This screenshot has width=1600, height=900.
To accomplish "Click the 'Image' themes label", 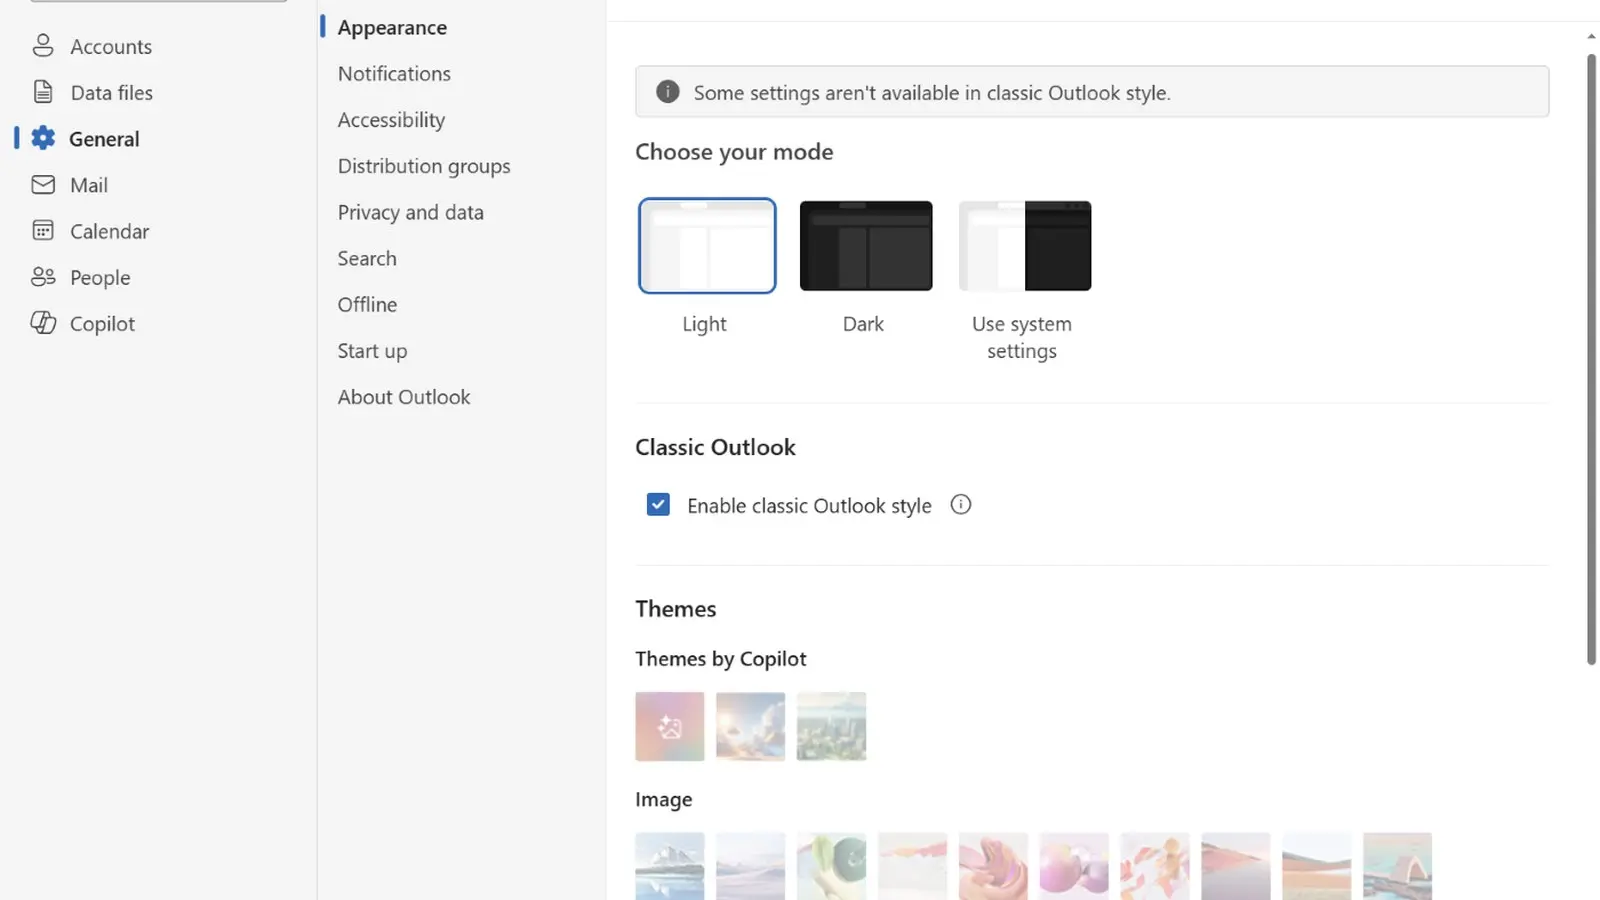I will coord(664,799).
